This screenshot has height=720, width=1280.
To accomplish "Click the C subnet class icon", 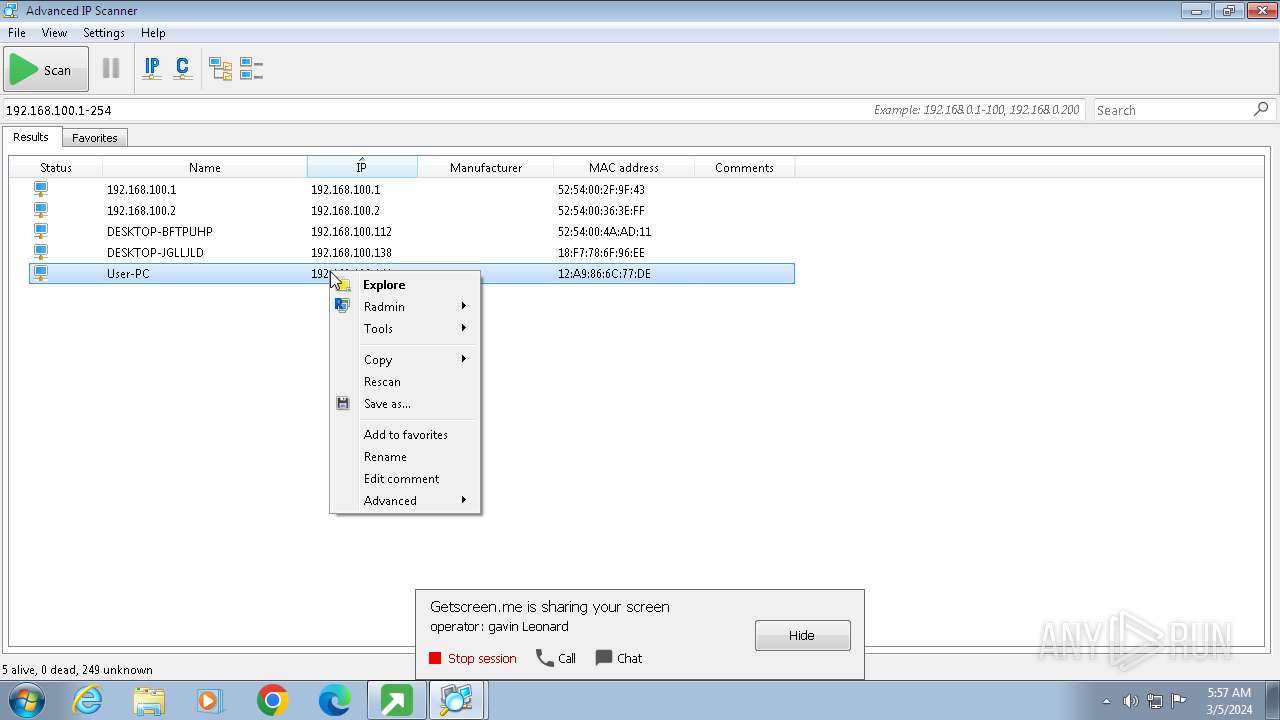I will tap(182, 69).
